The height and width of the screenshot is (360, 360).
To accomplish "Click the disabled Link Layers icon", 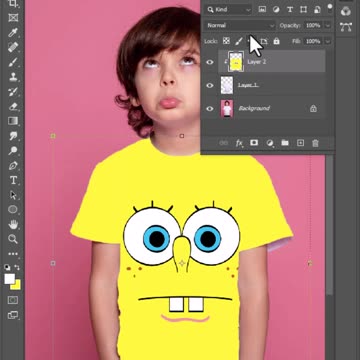I will 223,143.
